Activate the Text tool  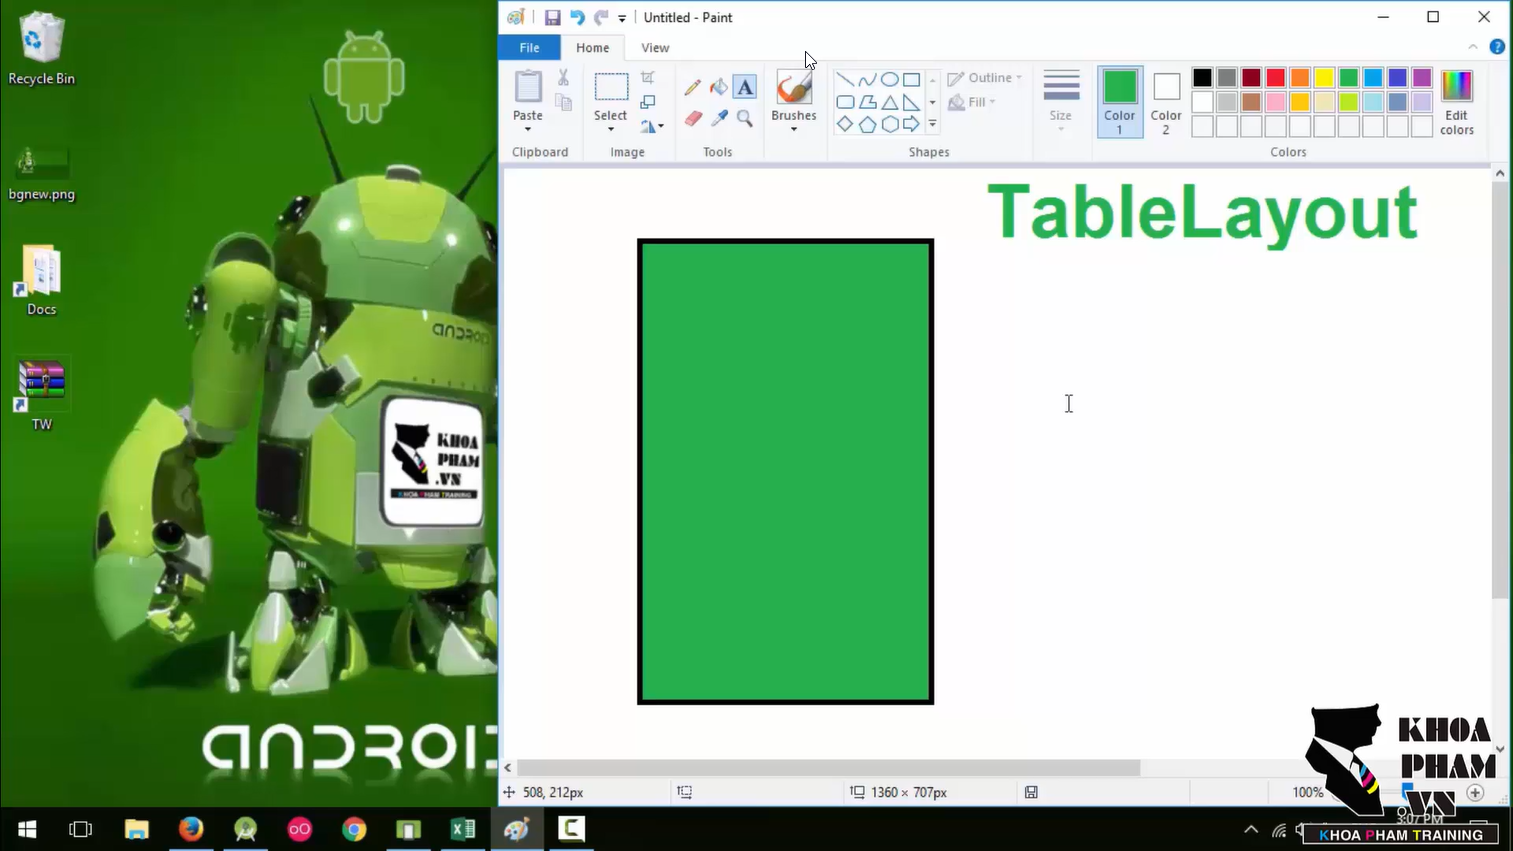coord(745,87)
